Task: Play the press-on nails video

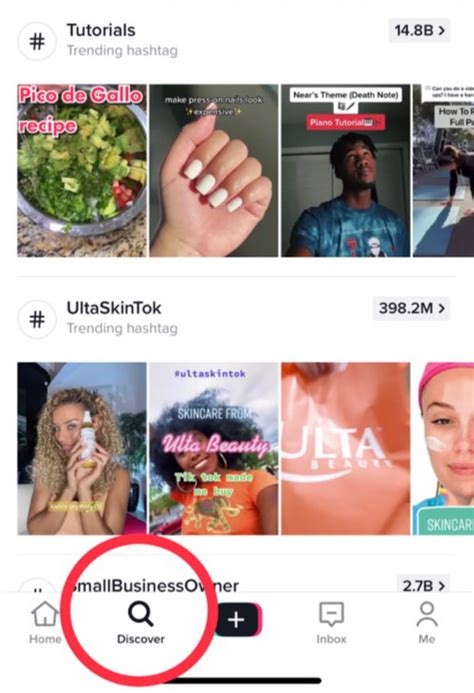Action: (x=214, y=170)
